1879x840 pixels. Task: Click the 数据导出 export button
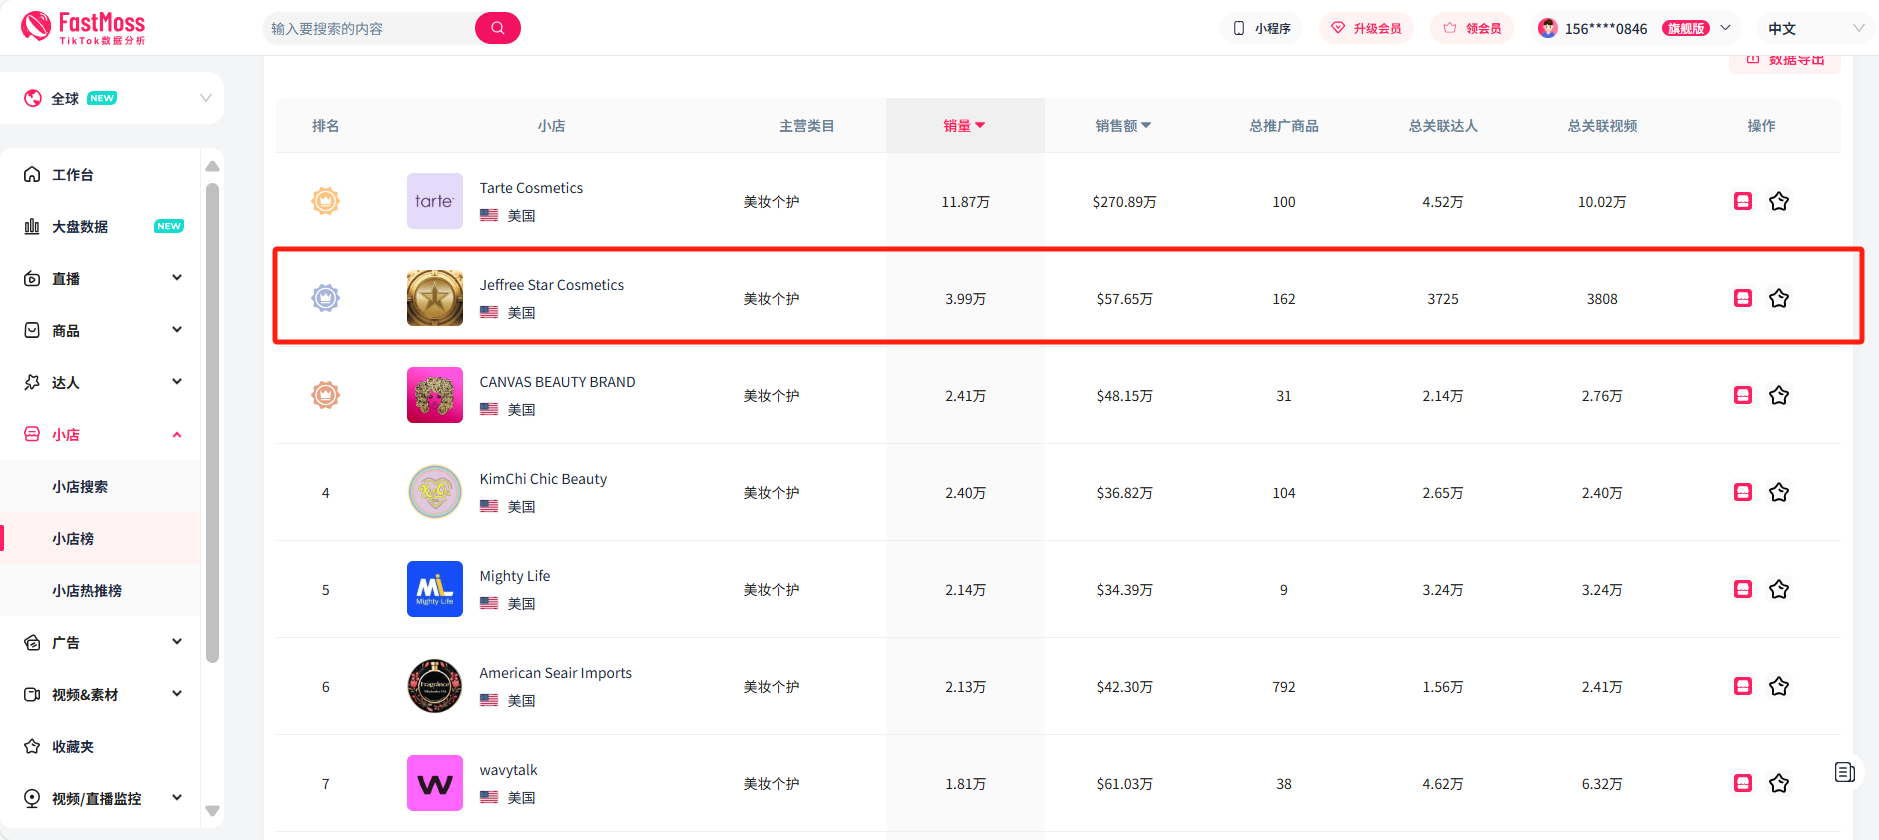coord(1785,61)
